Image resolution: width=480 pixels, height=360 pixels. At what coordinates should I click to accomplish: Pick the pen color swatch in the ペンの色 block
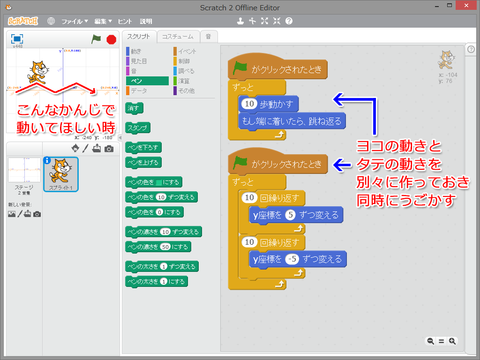pyautogui.click(x=159, y=182)
